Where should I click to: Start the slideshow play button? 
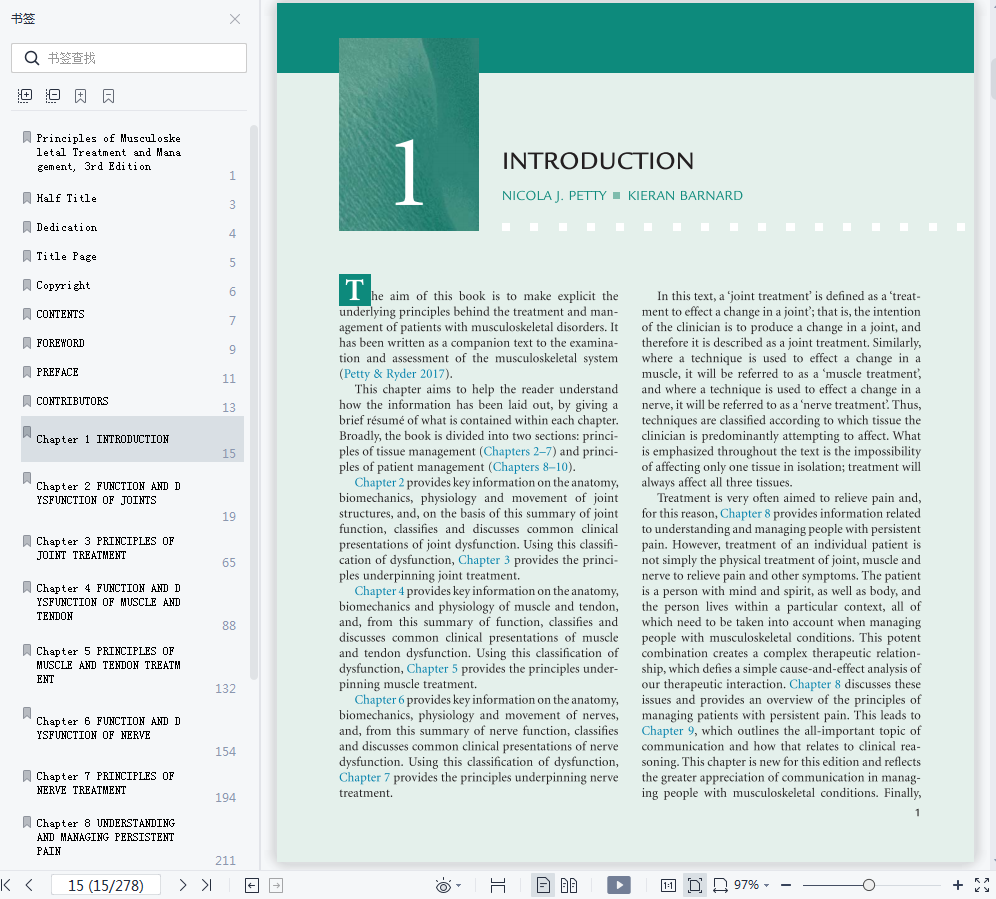tap(619, 885)
